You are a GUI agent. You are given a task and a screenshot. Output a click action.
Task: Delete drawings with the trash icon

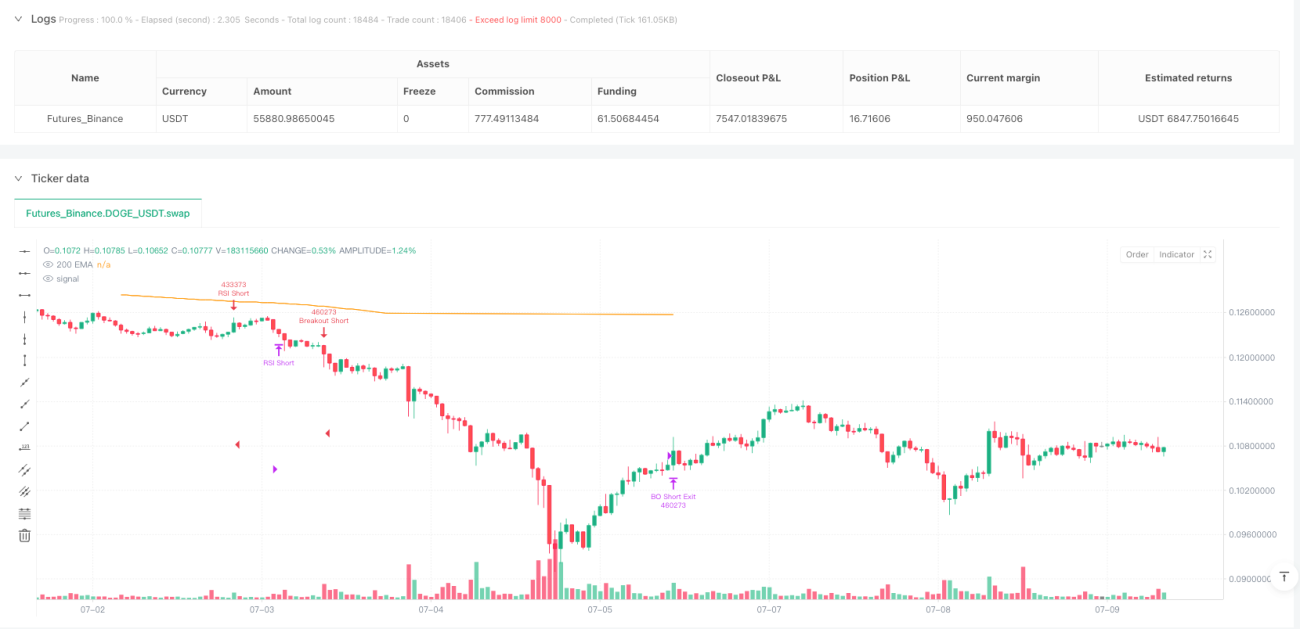[x=25, y=536]
